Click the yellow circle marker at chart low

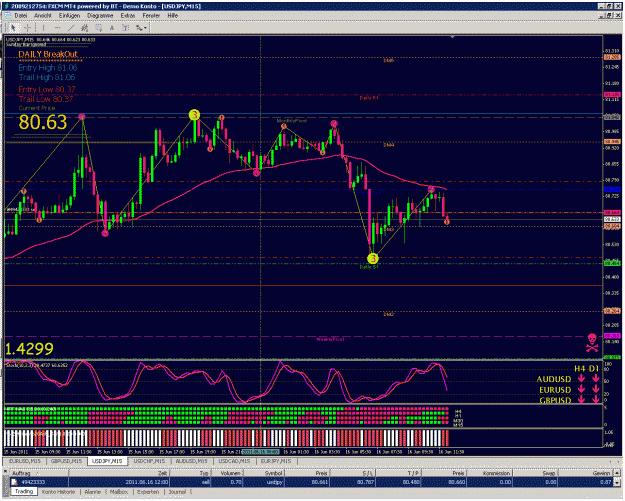pyautogui.click(x=372, y=259)
